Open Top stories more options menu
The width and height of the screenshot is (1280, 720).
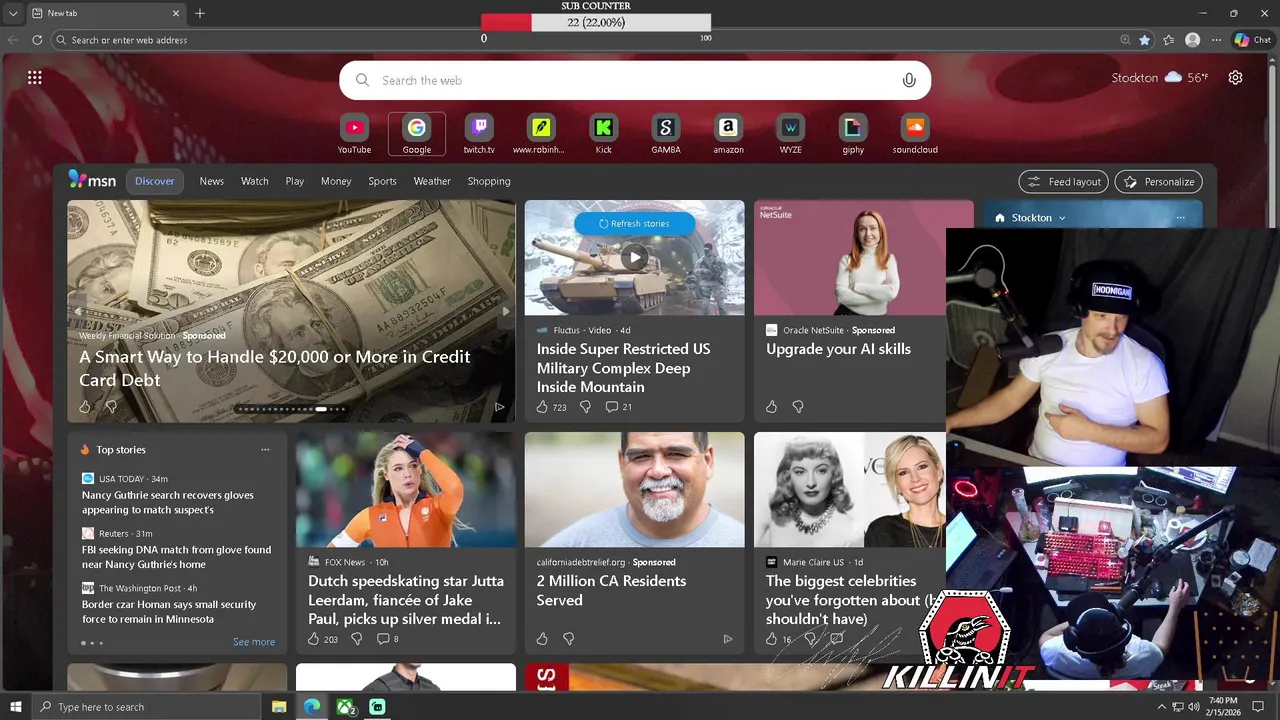pos(265,450)
